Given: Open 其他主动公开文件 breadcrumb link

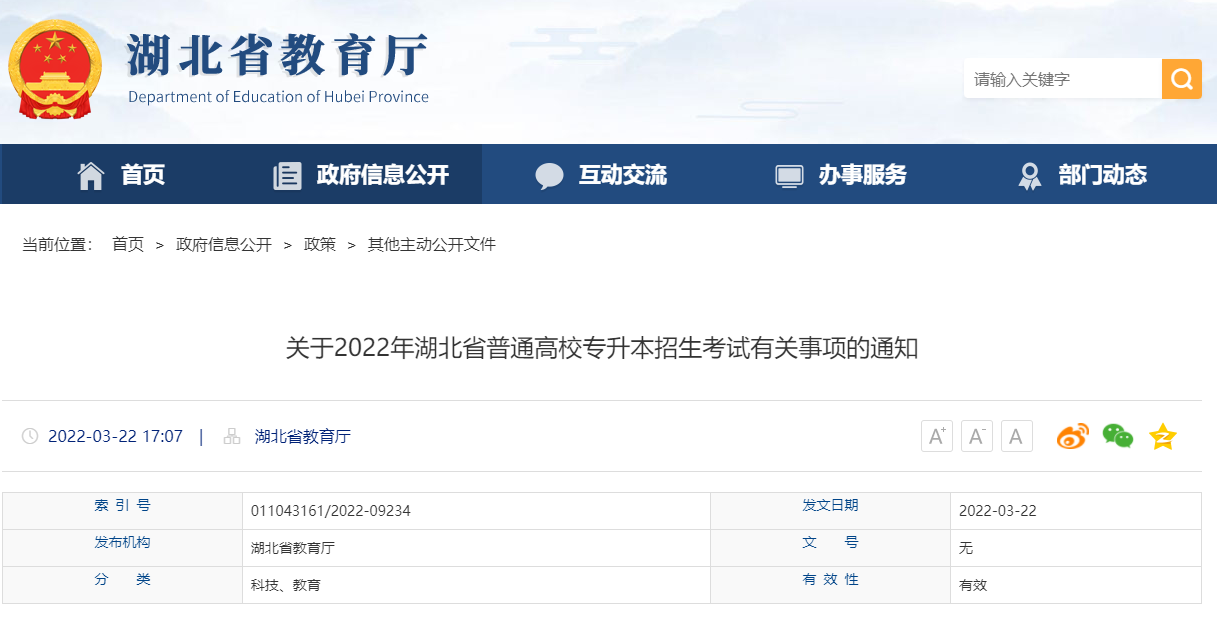Looking at the screenshot, I should [x=432, y=244].
